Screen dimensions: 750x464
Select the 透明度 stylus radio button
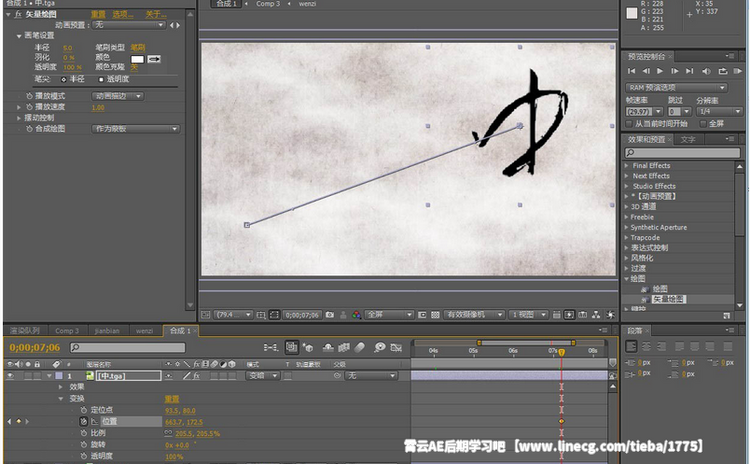click(x=101, y=79)
